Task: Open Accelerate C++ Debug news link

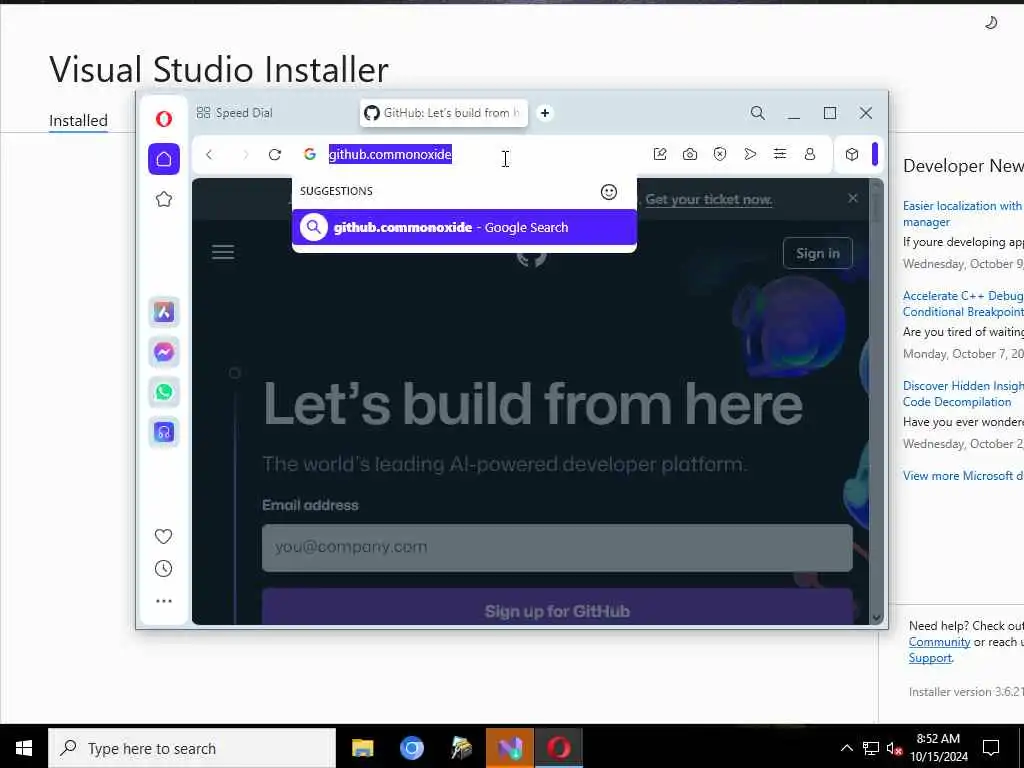Action: 963,304
